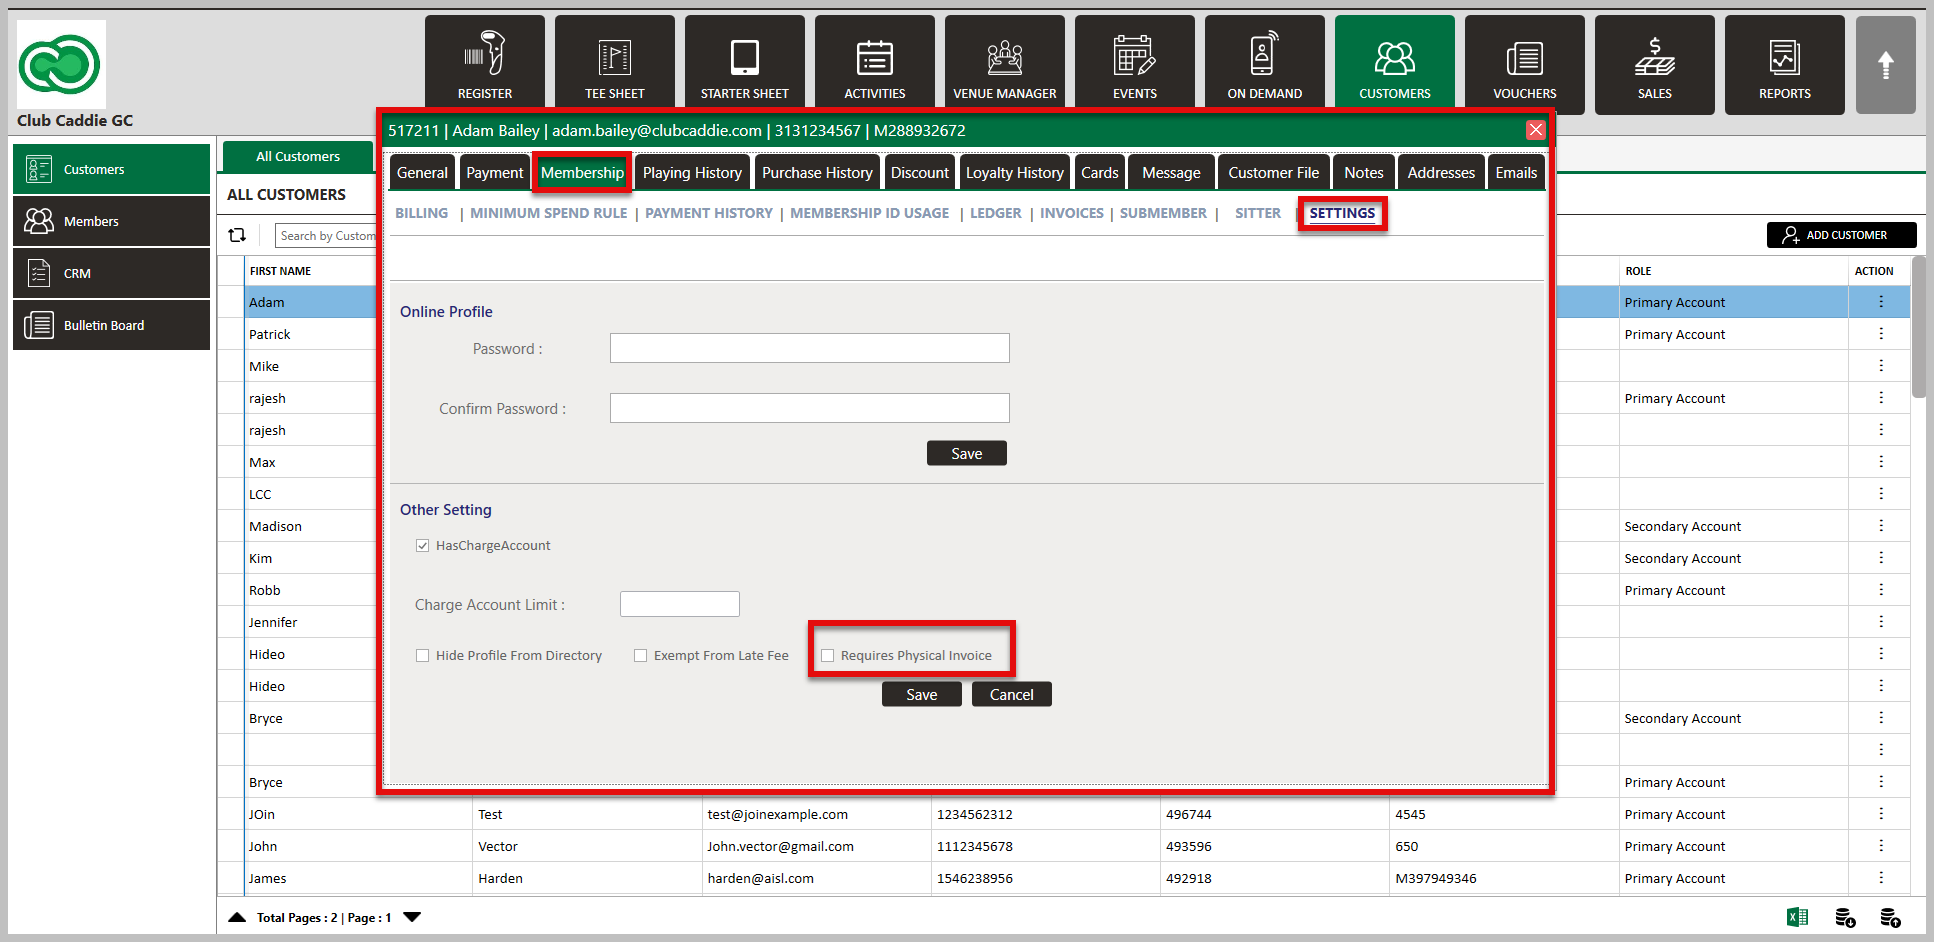1934x942 pixels.
Task: Export customer list to Excel
Action: tap(1797, 917)
